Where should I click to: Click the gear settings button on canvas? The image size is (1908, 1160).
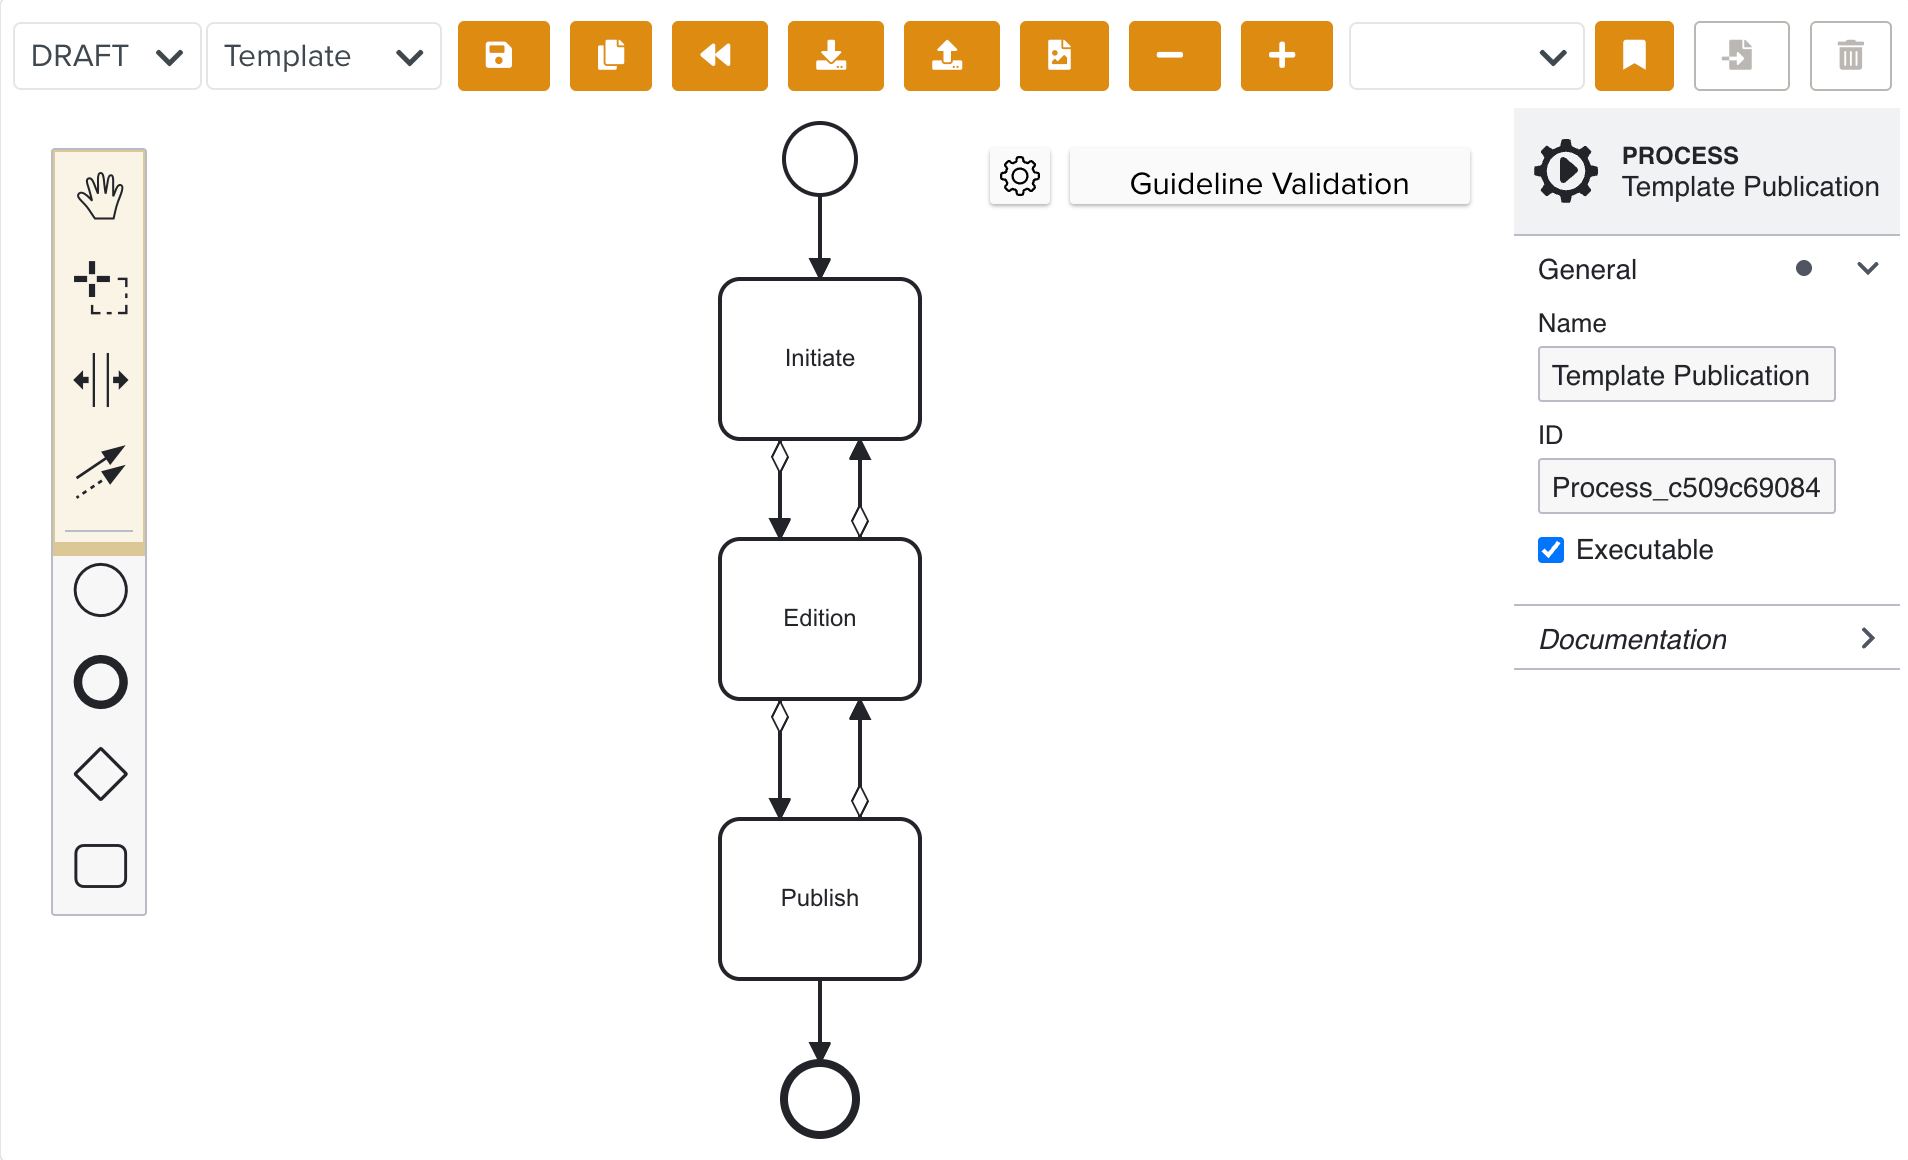(x=1019, y=177)
